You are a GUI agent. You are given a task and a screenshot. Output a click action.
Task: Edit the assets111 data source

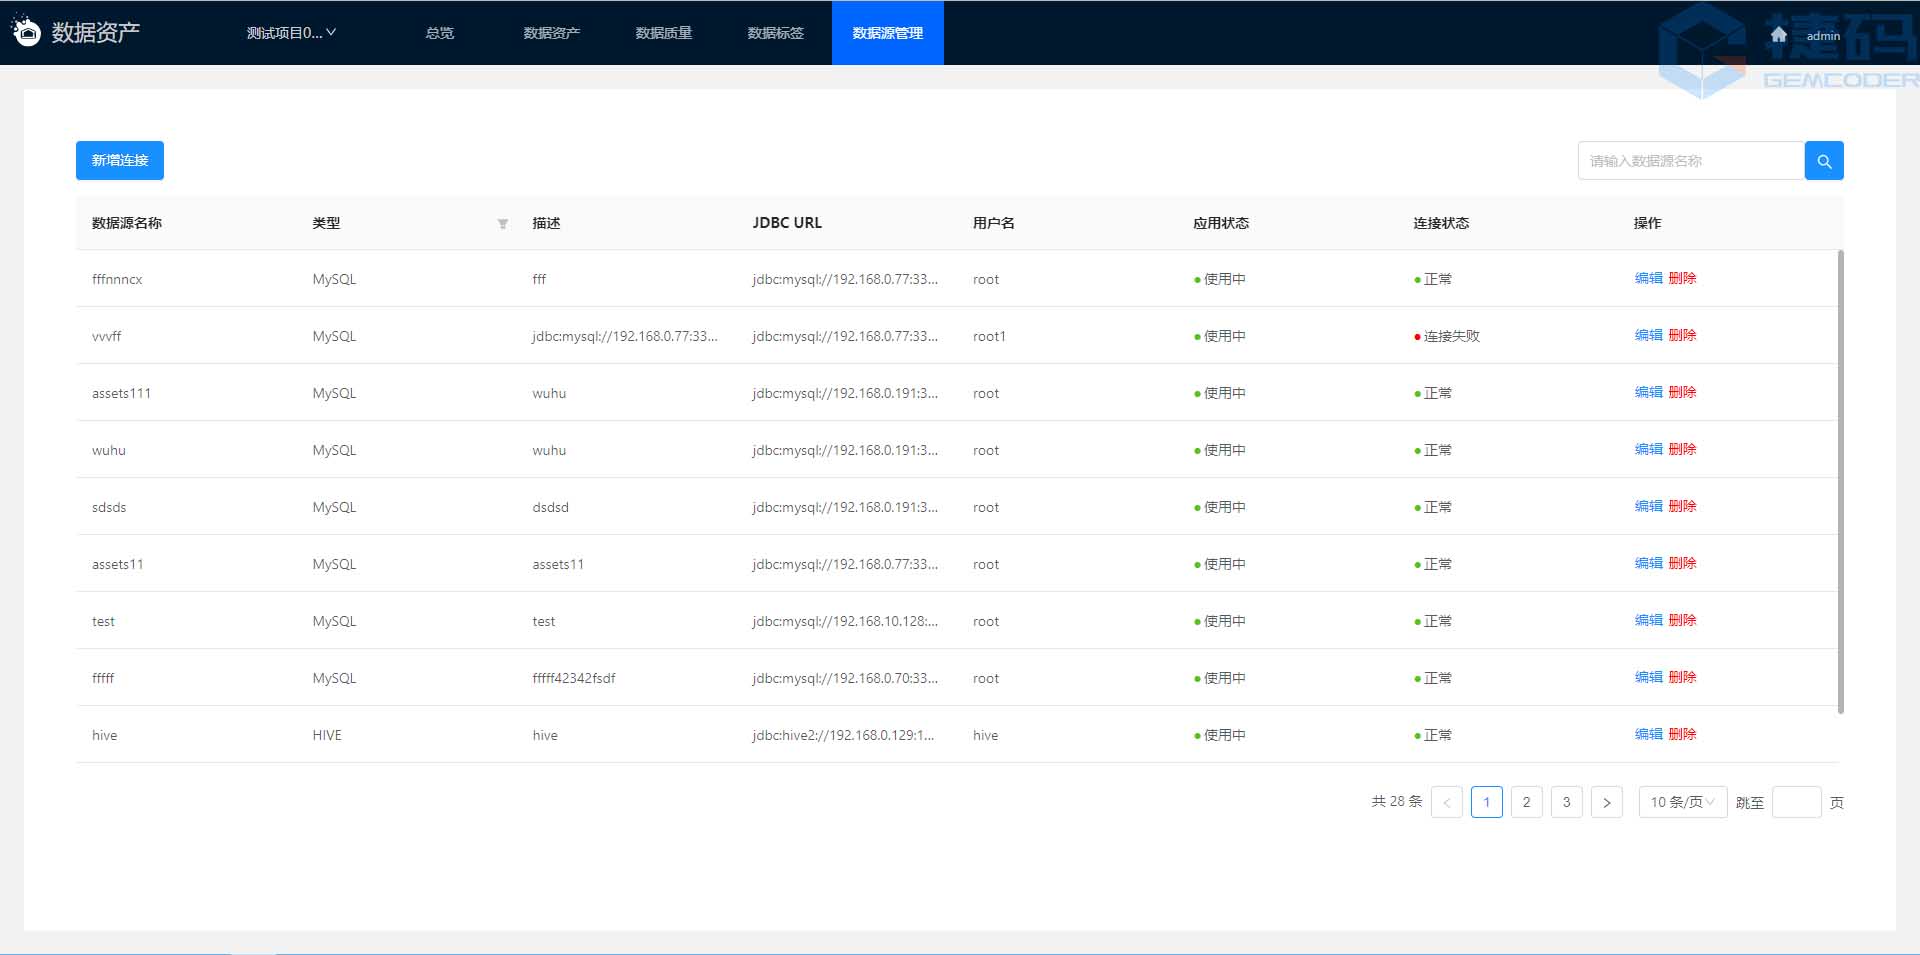click(1648, 392)
